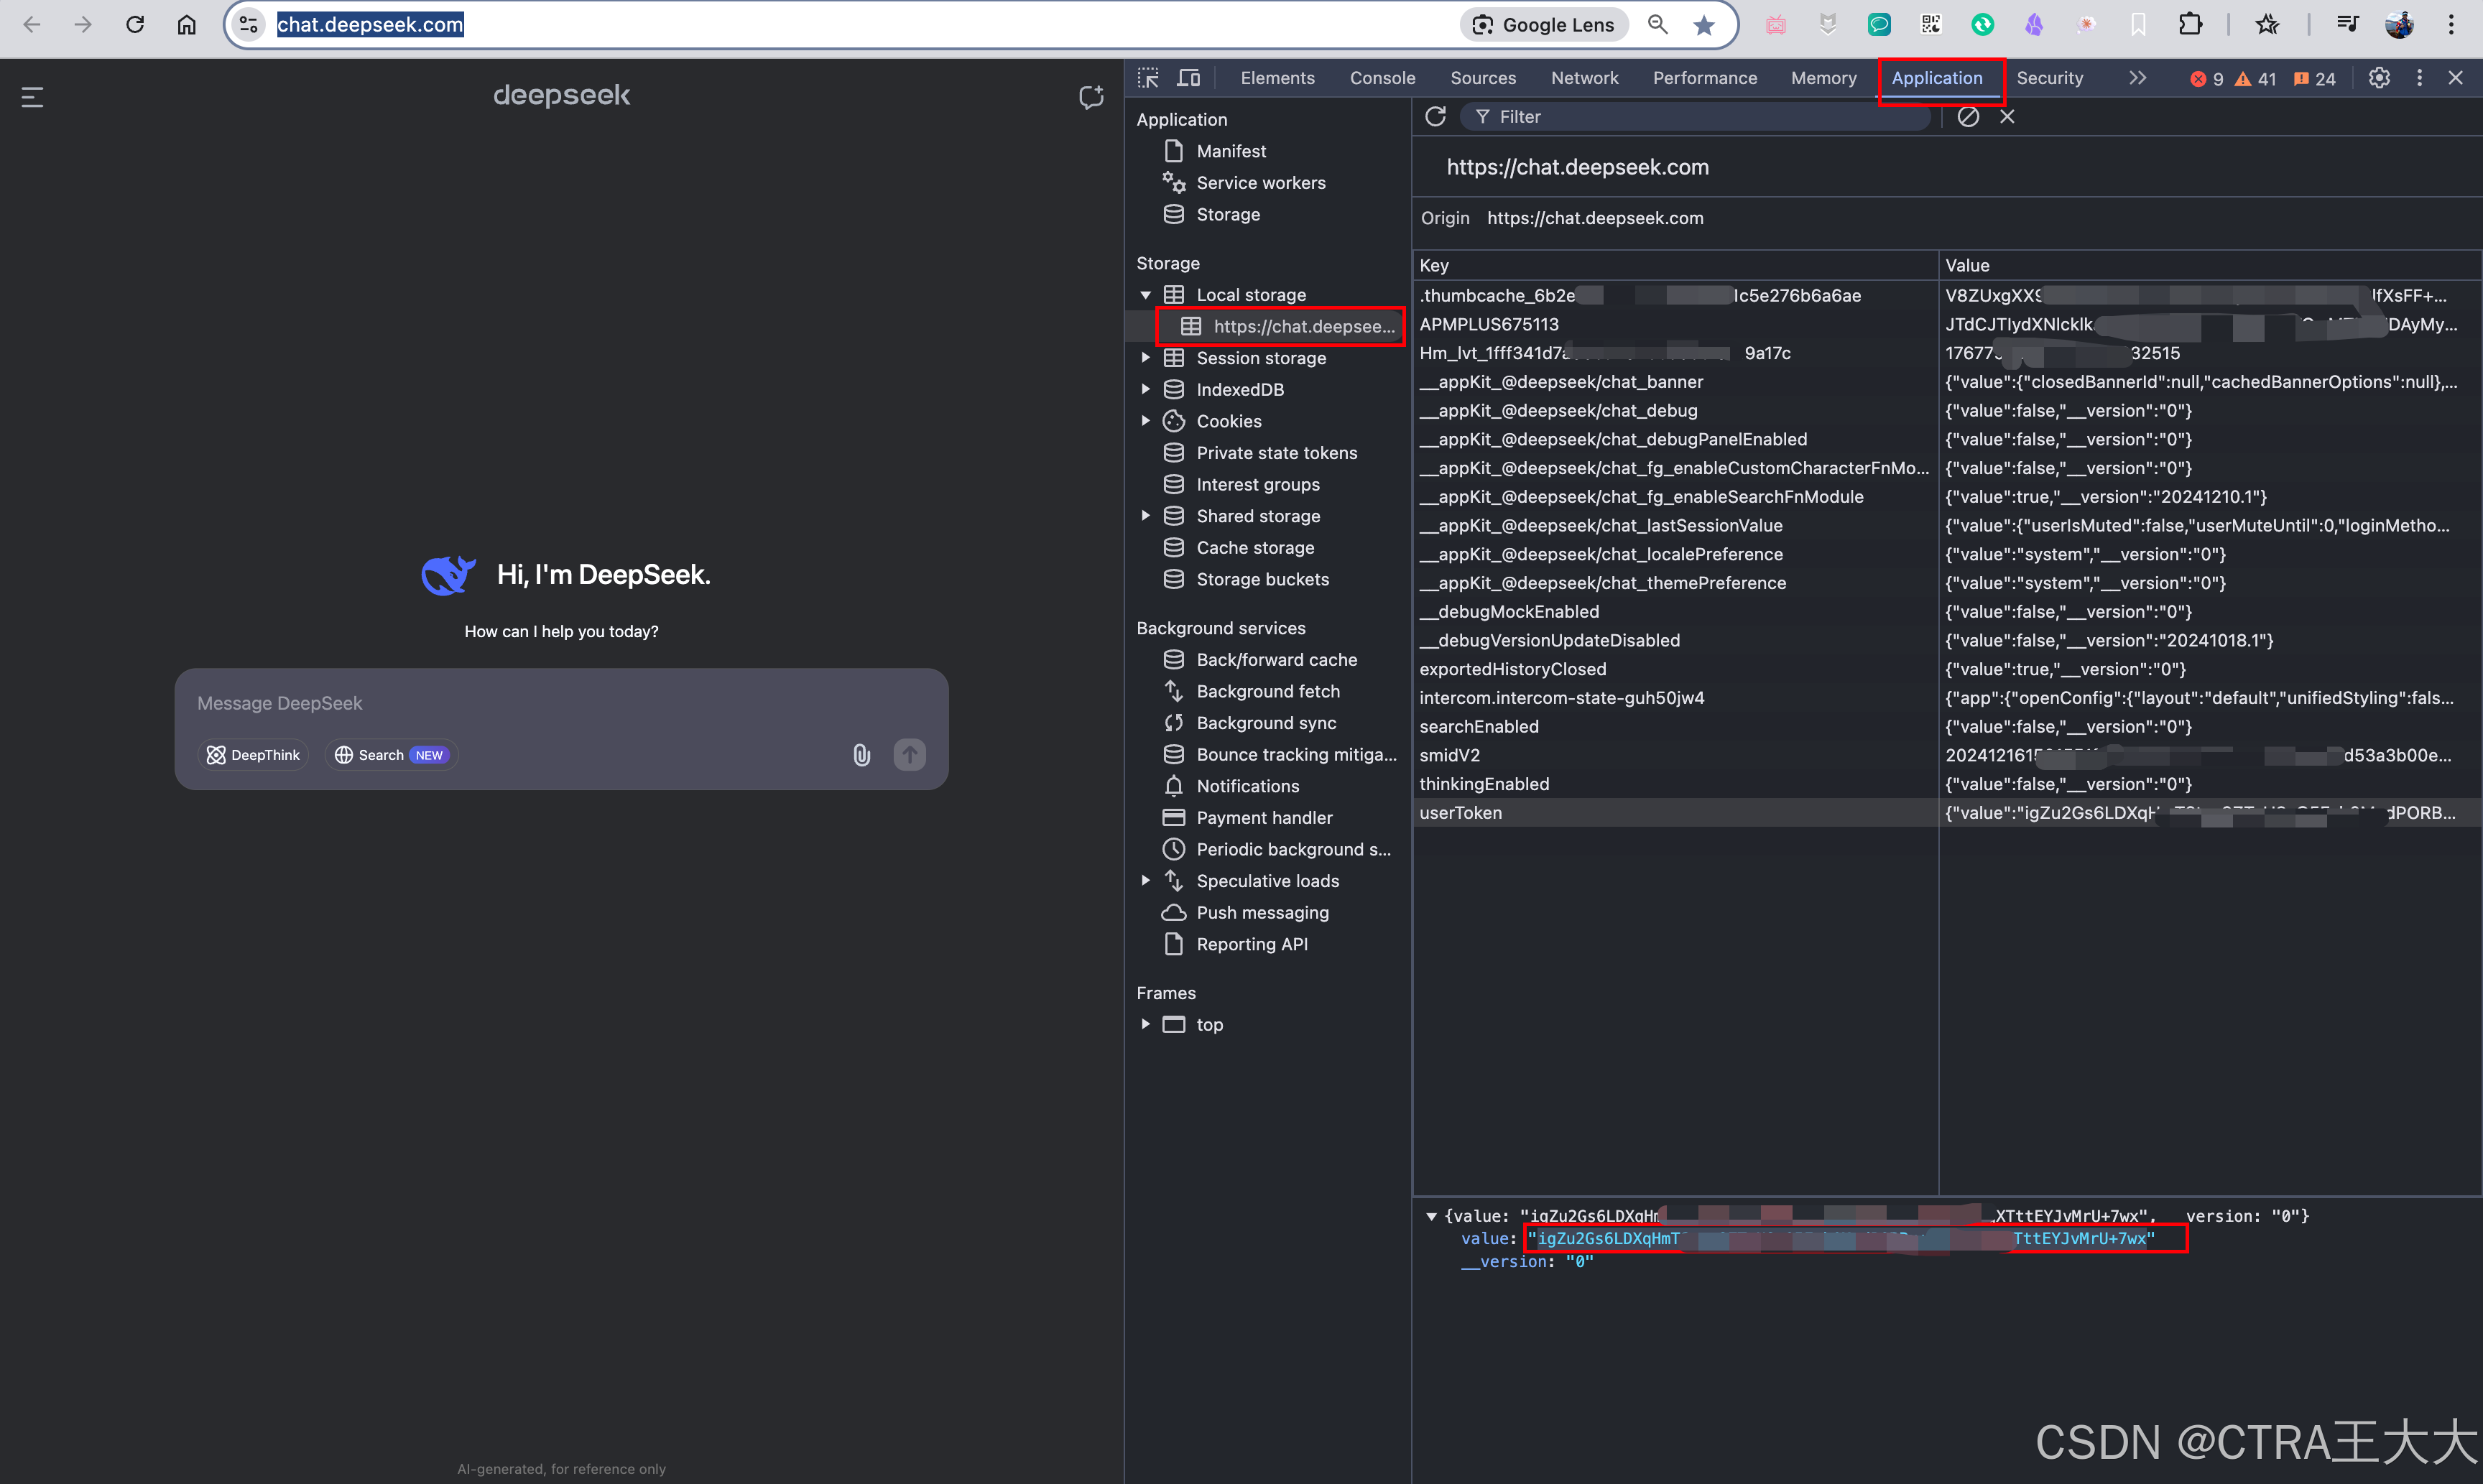Open Google Lens search button

click(1544, 25)
